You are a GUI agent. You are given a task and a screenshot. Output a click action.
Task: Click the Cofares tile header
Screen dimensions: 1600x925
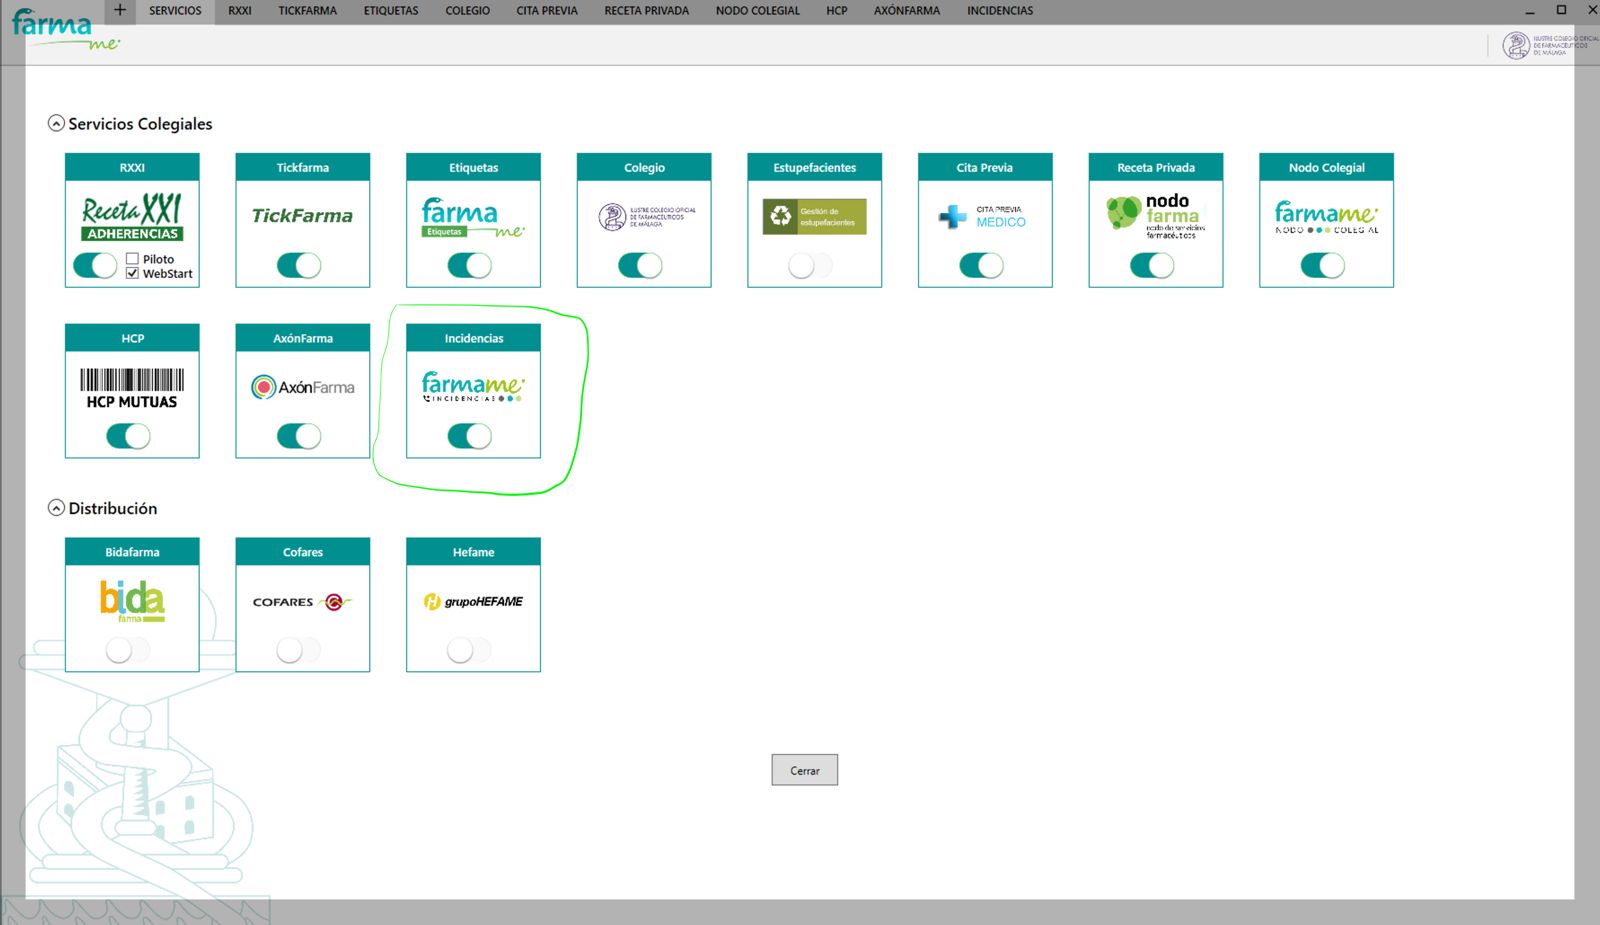(303, 552)
